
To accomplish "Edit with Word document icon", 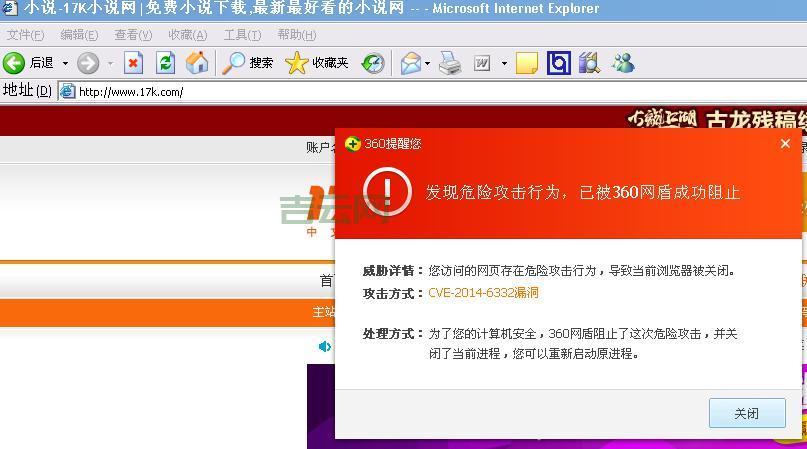I will (x=482, y=63).
